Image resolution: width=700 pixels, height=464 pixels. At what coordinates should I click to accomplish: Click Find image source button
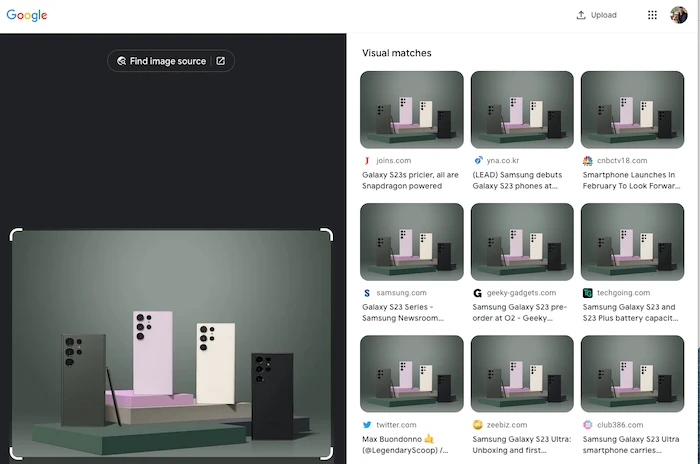(171, 61)
